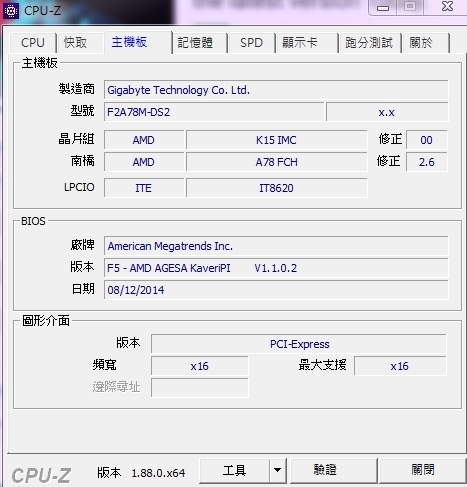Image resolution: width=467 pixels, height=487 pixels.
Task: Click BIOS brand American Megatrends Inc.
Action: (x=276, y=246)
